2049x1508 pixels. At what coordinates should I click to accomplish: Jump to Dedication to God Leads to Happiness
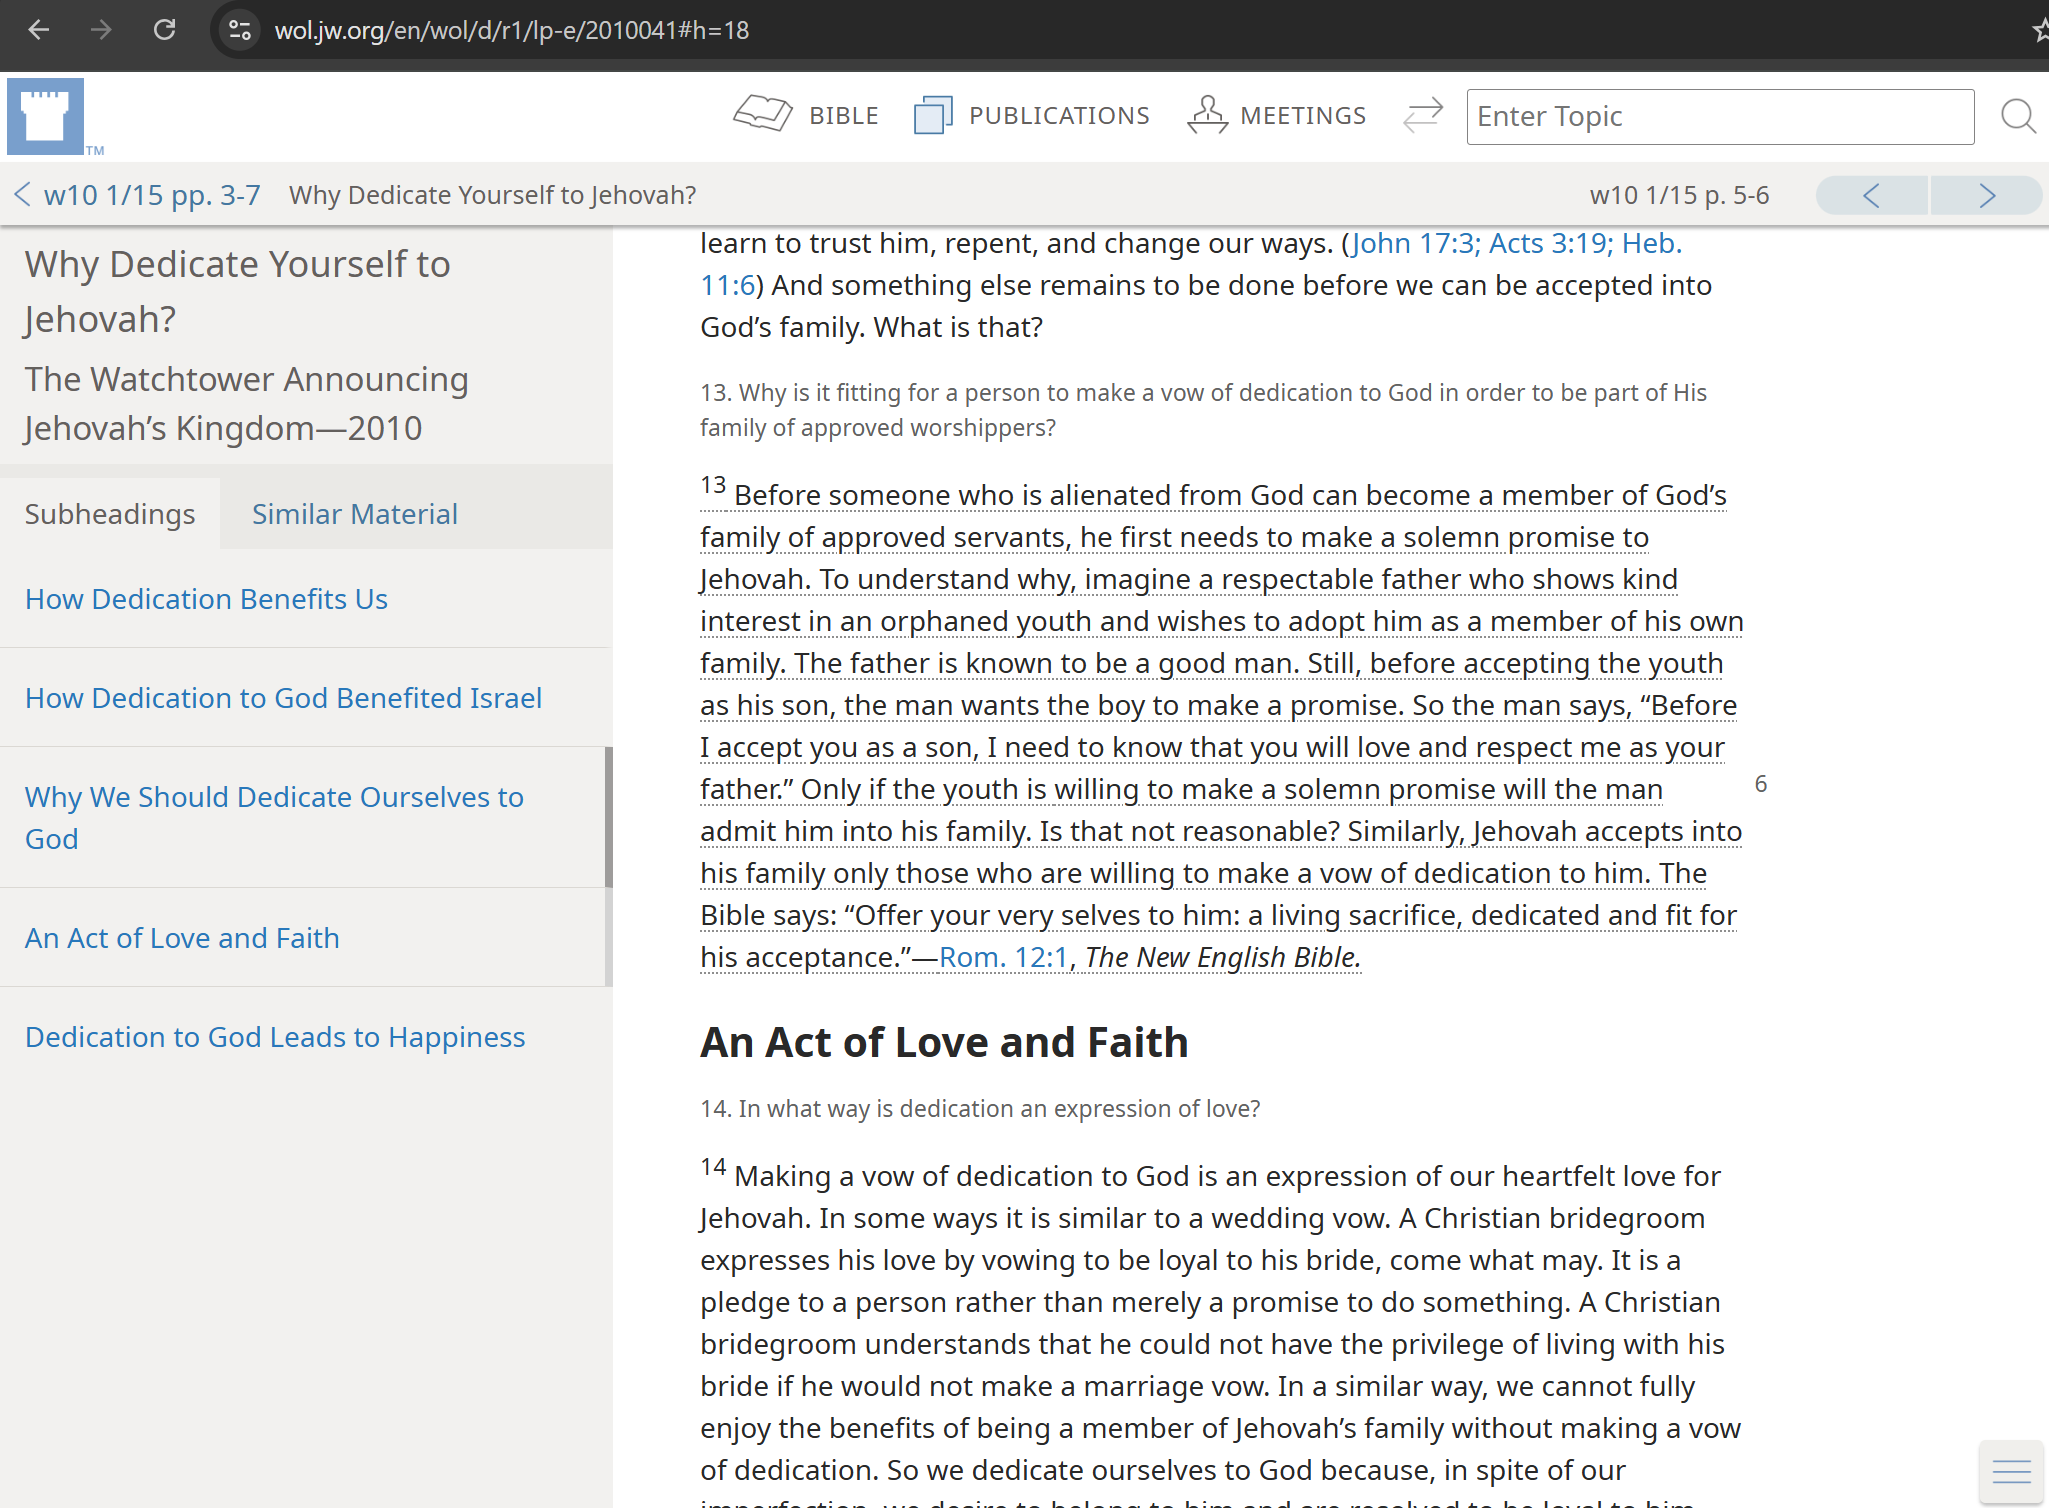(275, 1037)
